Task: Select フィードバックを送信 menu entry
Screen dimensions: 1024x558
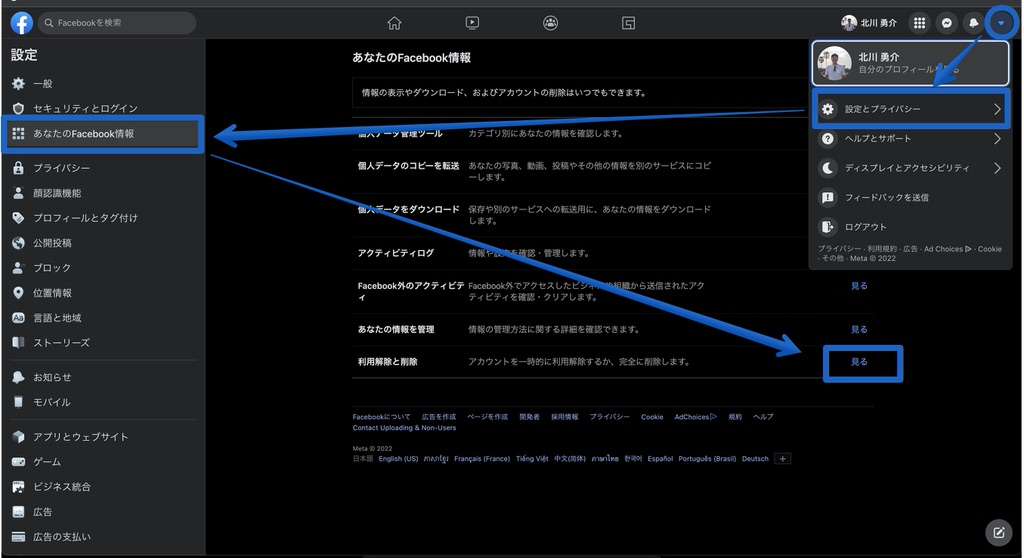Action: tap(910, 197)
